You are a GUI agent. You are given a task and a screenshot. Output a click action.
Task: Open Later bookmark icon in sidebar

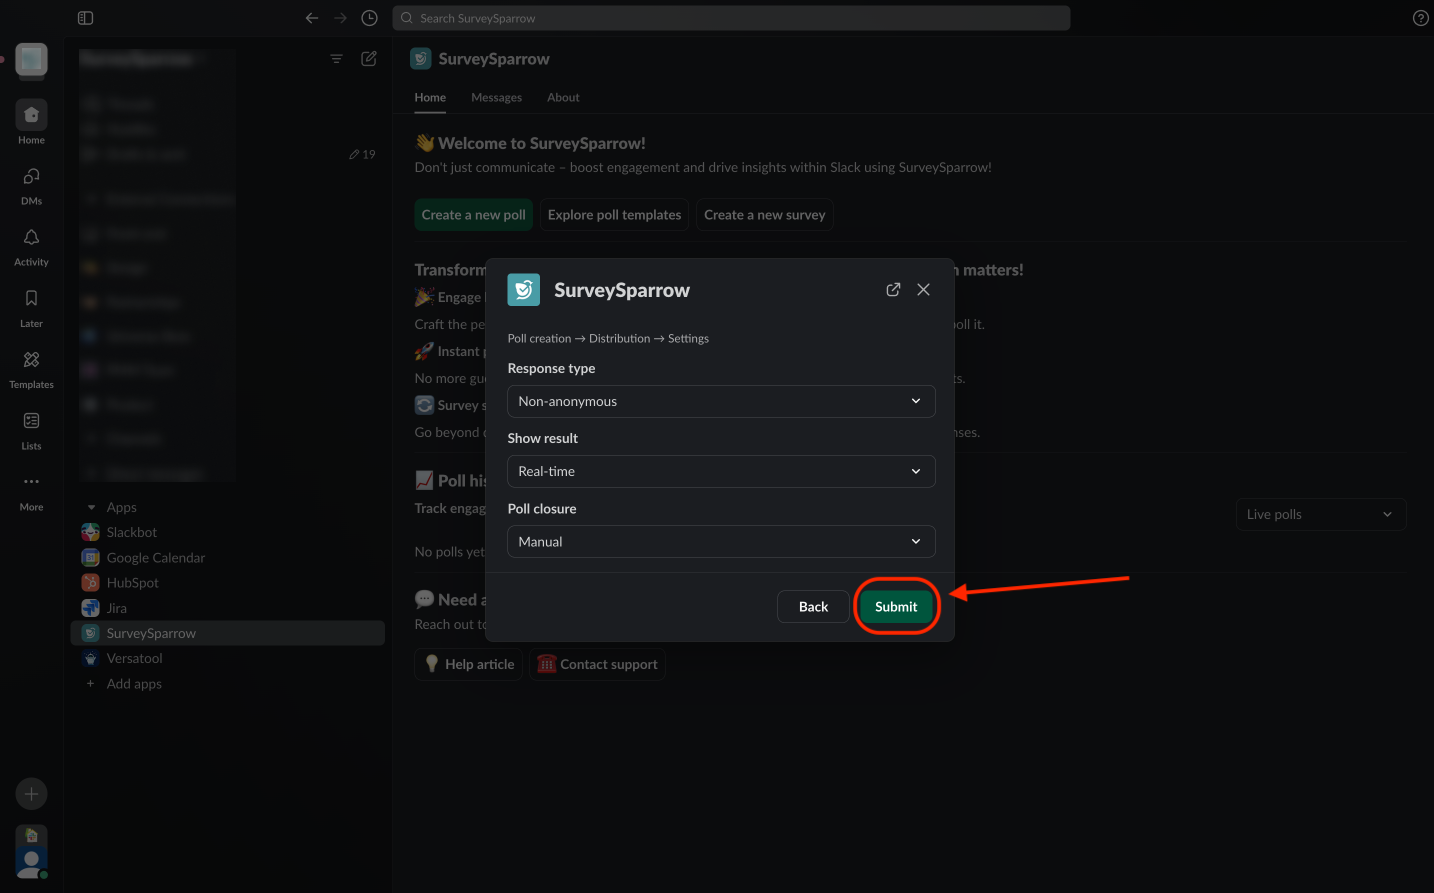pos(31,299)
